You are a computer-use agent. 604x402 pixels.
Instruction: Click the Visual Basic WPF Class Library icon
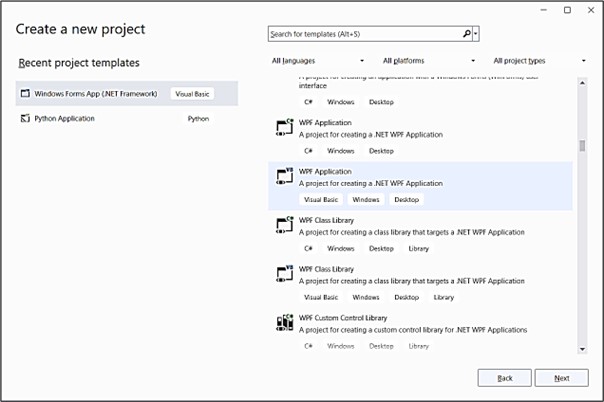click(285, 274)
